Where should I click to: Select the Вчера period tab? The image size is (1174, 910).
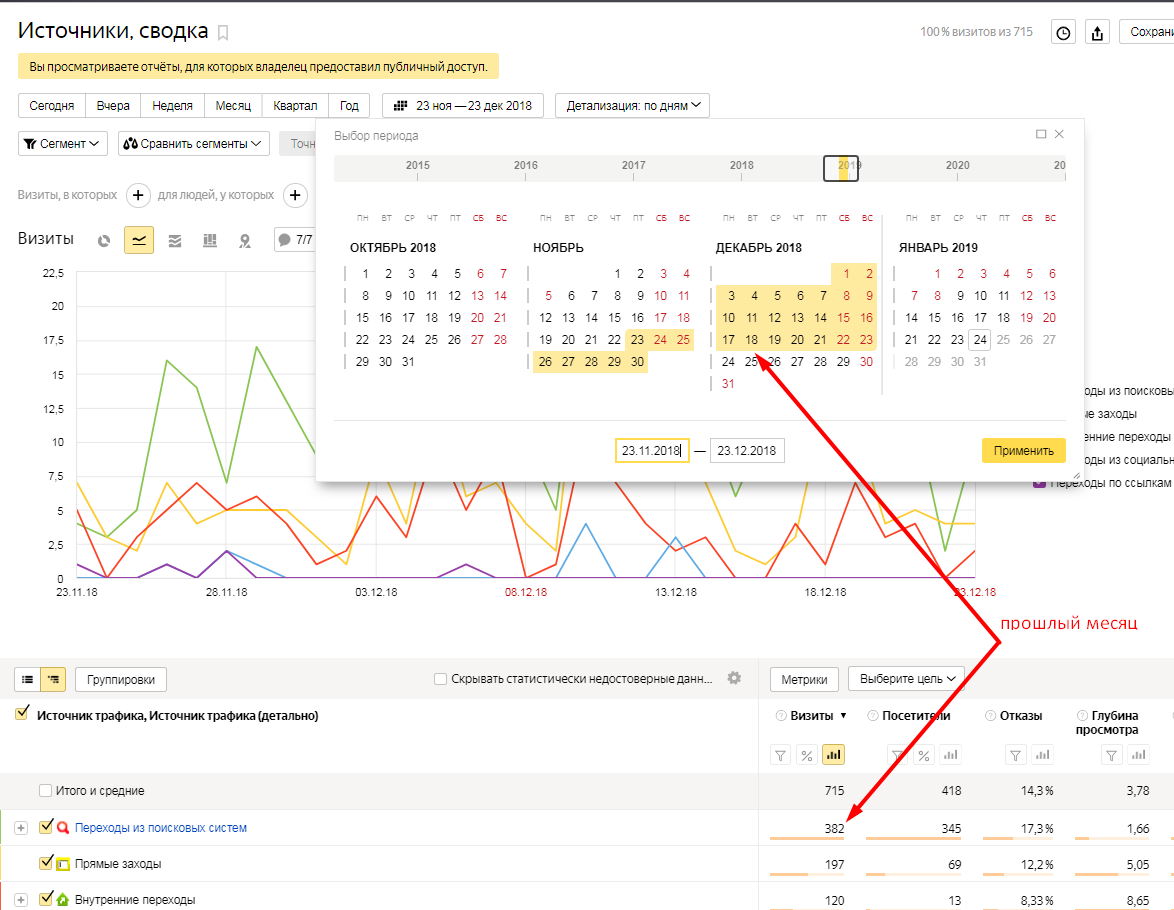pos(113,106)
